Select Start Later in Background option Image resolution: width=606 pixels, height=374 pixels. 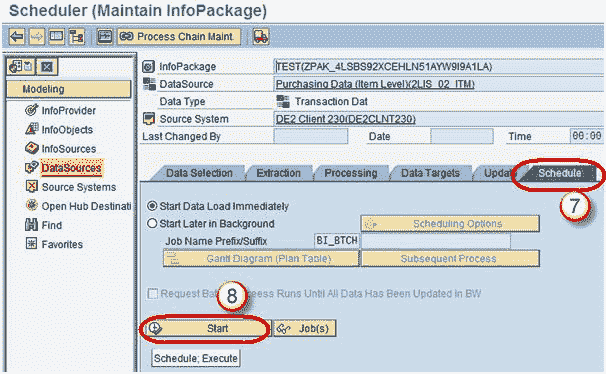pos(152,223)
